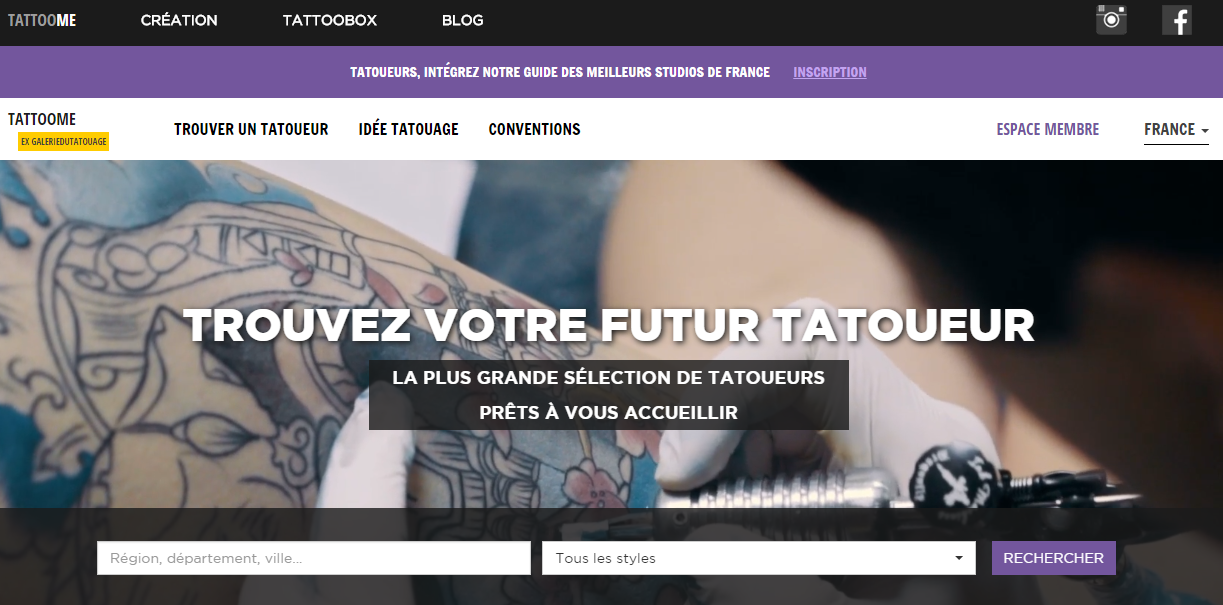Click the TROUVEZ VOTRE FUTUR TATOUEUR headline
Screen dimensions: 1223x605
pyautogui.click(x=609, y=325)
